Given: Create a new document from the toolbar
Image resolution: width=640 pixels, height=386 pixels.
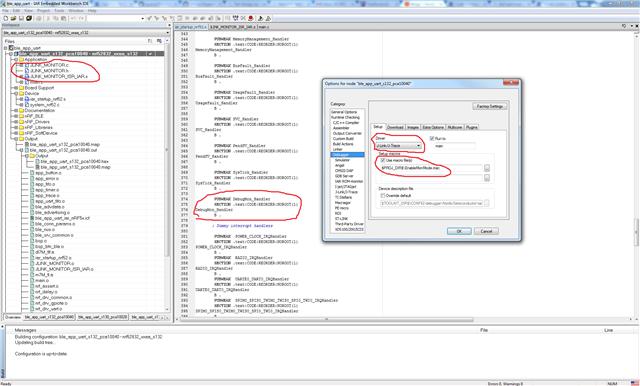Looking at the screenshot, I should click(6, 18).
